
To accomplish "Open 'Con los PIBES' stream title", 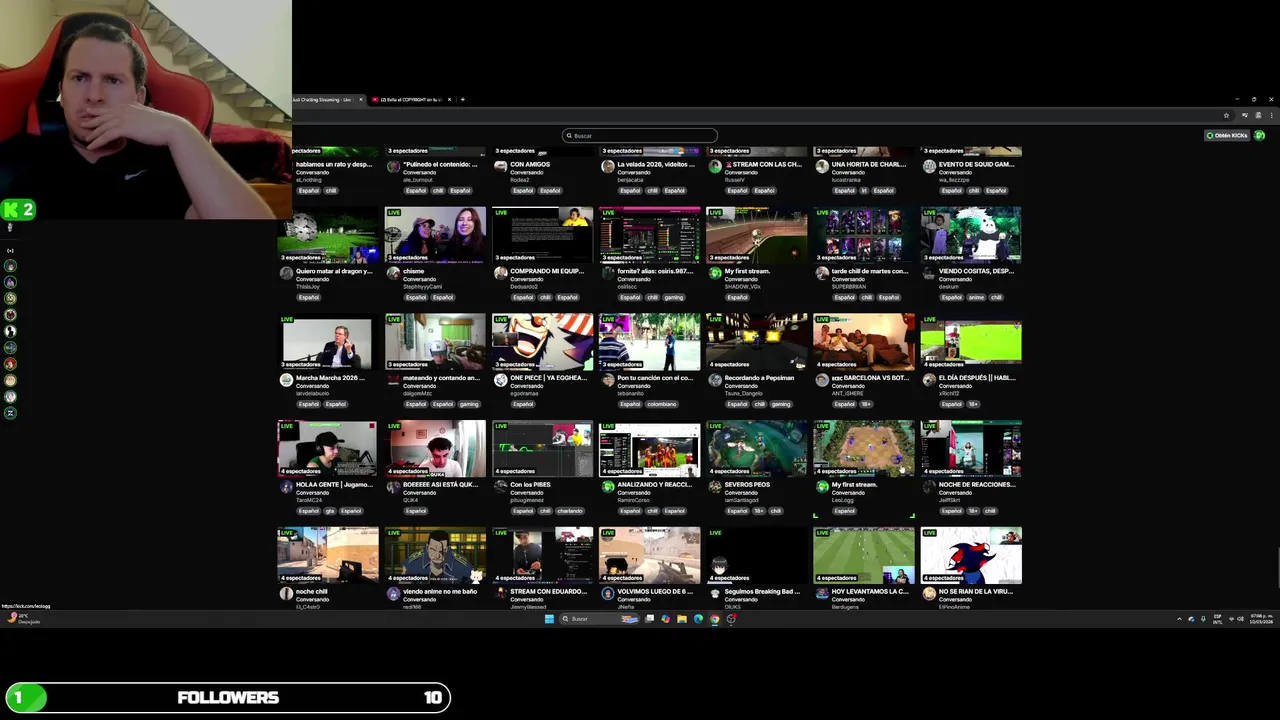I will point(530,485).
